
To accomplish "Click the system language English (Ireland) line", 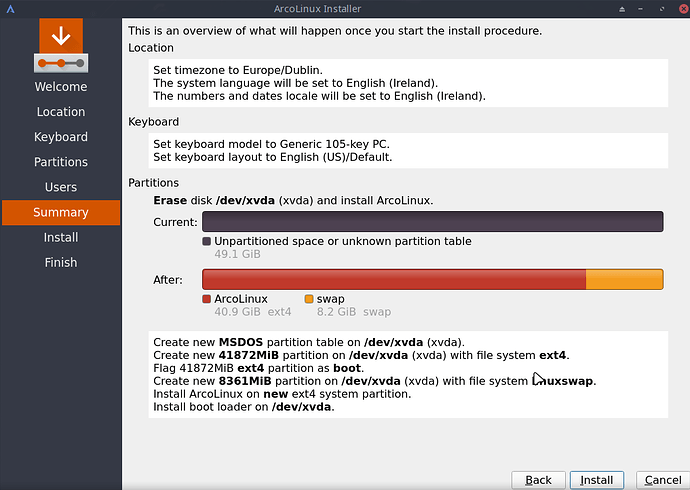I will [295, 83].
